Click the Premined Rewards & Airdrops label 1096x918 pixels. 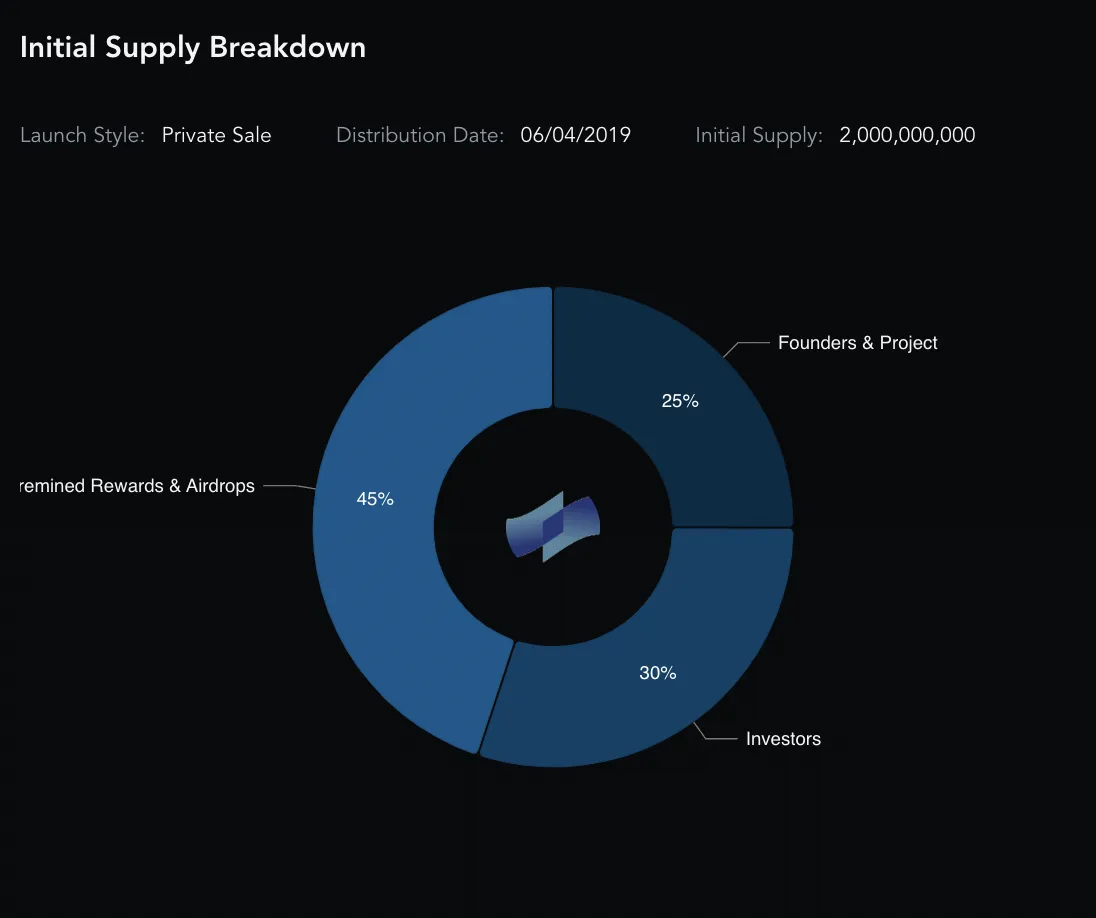(137, 485)
